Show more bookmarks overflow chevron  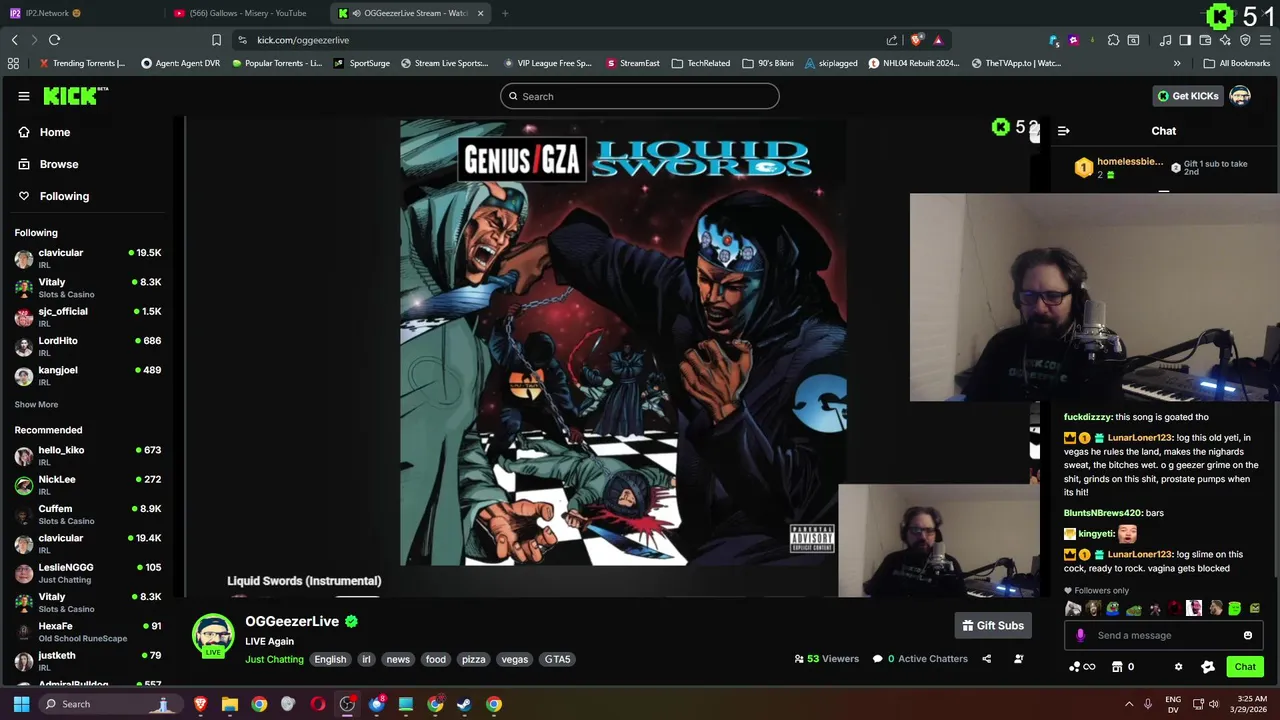click(x=1177, y=63)
